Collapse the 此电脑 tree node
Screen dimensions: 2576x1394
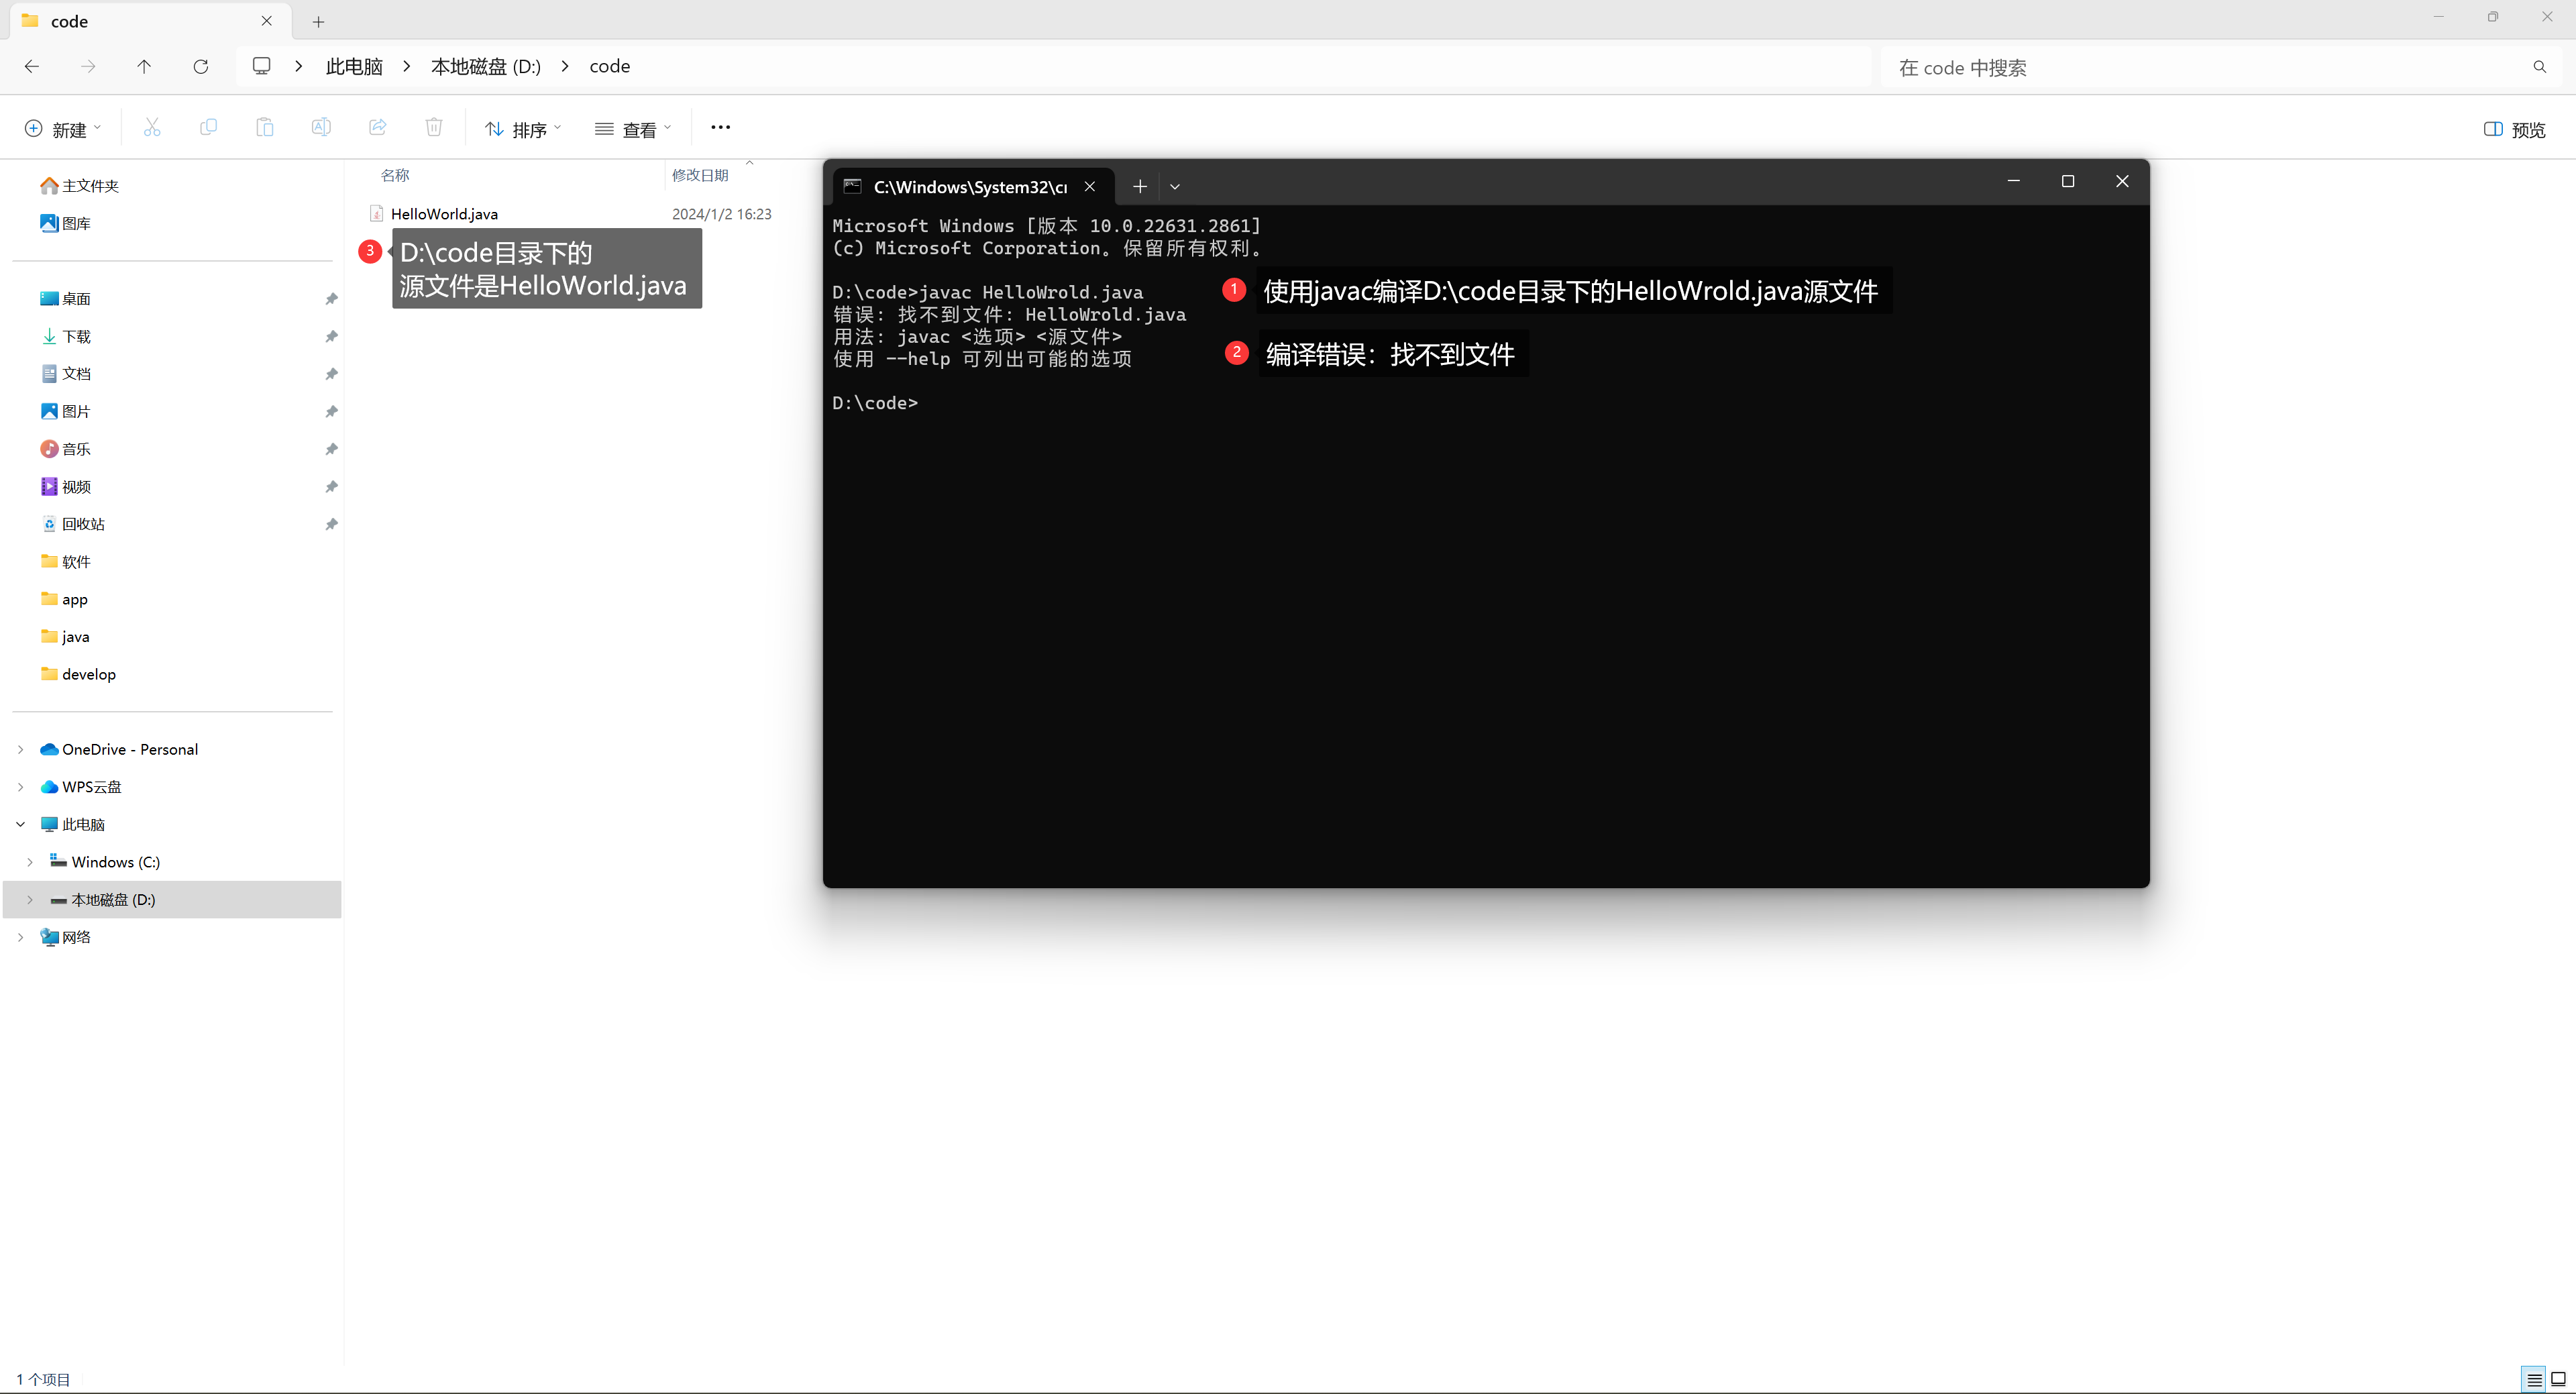click(21, 824)
